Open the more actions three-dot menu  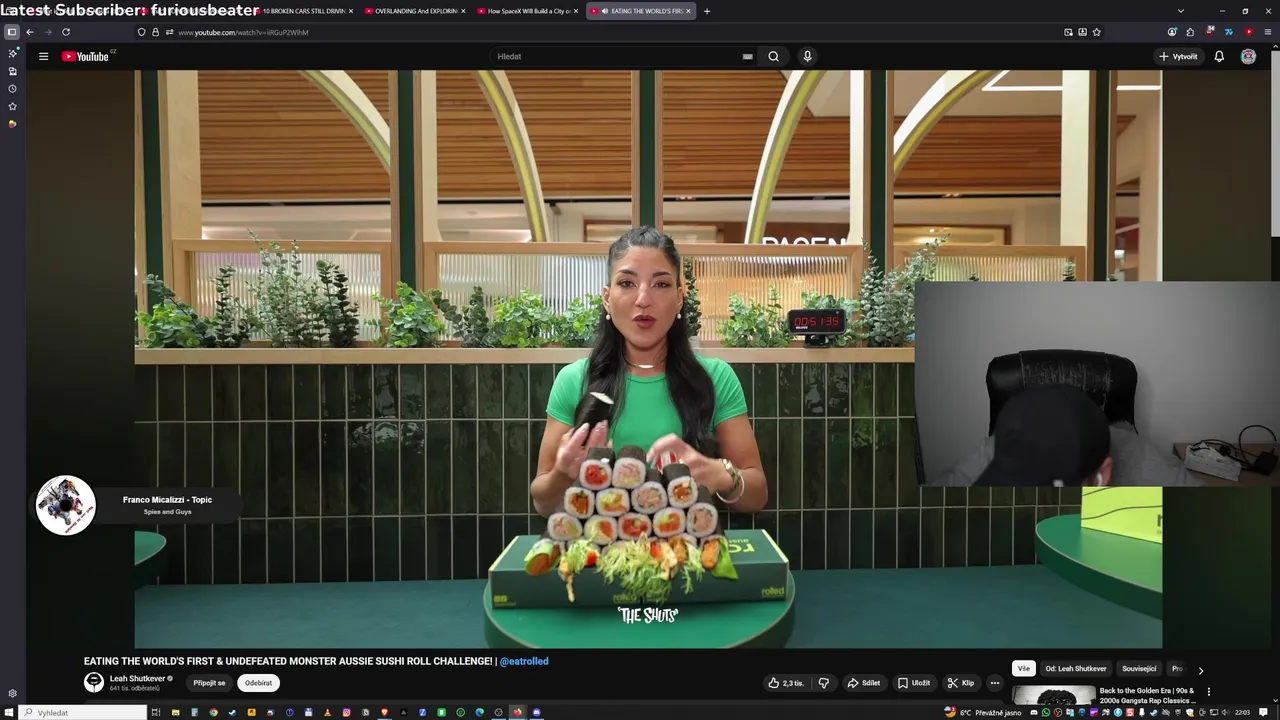click(x=994, y=683)
